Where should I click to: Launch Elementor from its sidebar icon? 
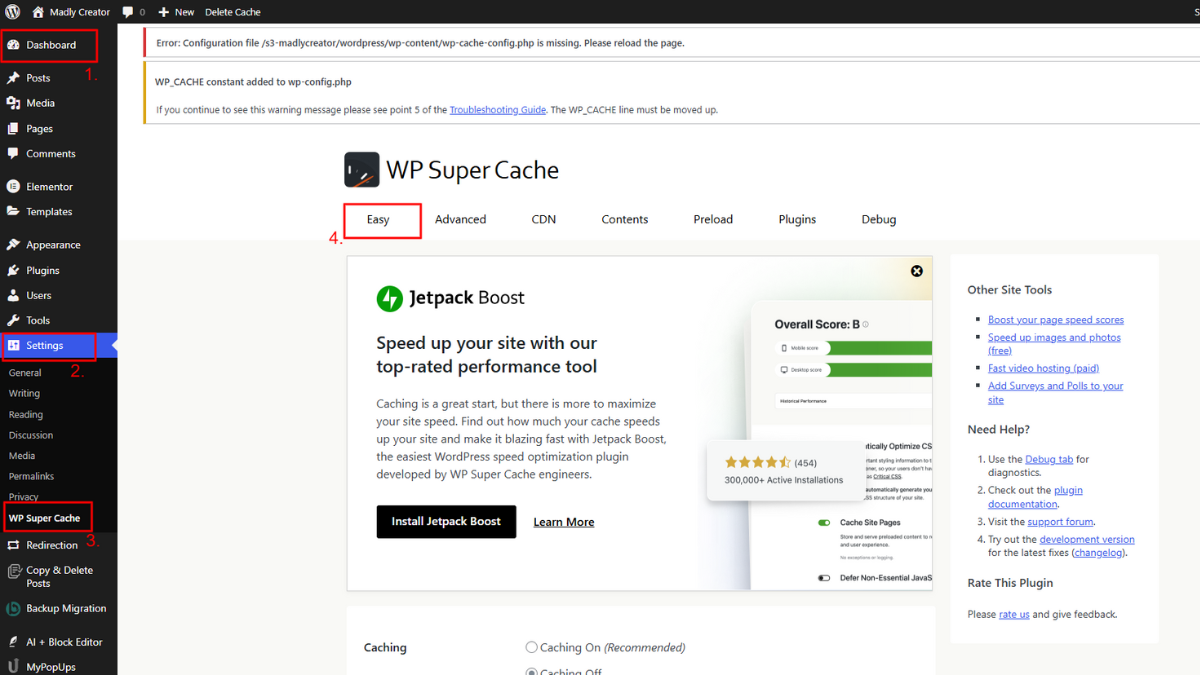click(x=12, y=186)
